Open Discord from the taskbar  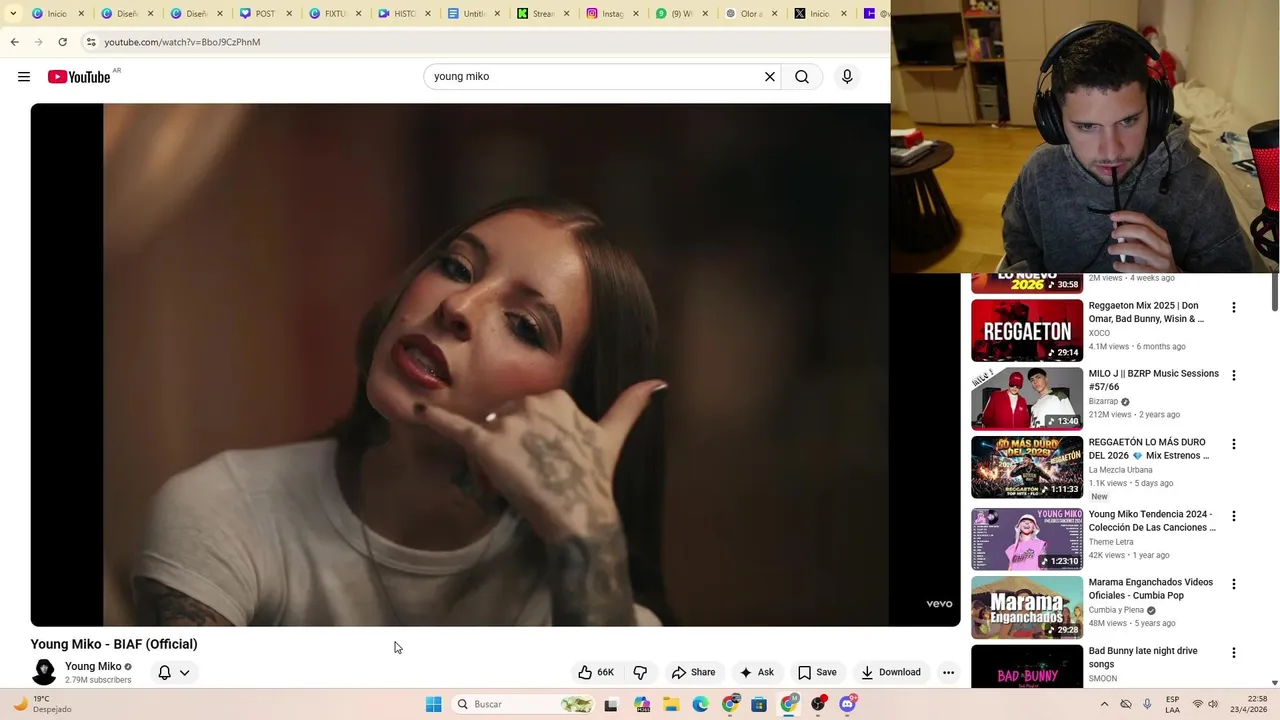[x=848, y=704]
